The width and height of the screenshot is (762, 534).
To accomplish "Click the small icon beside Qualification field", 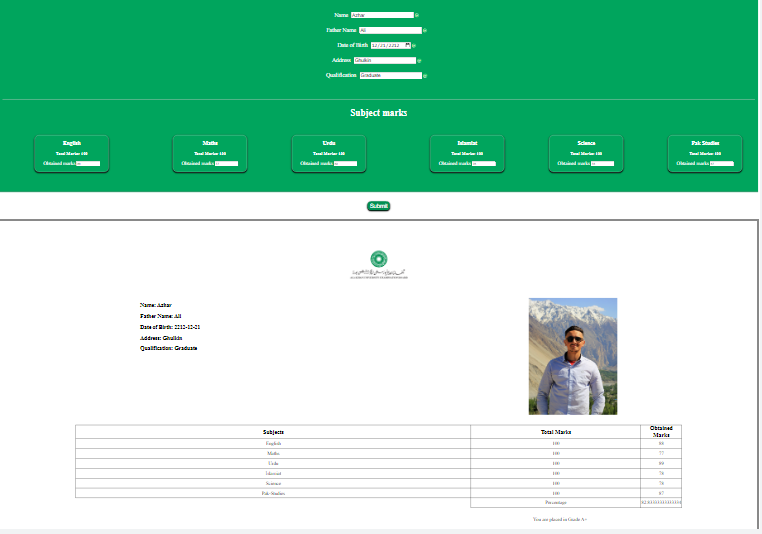I will click(425, 76).
